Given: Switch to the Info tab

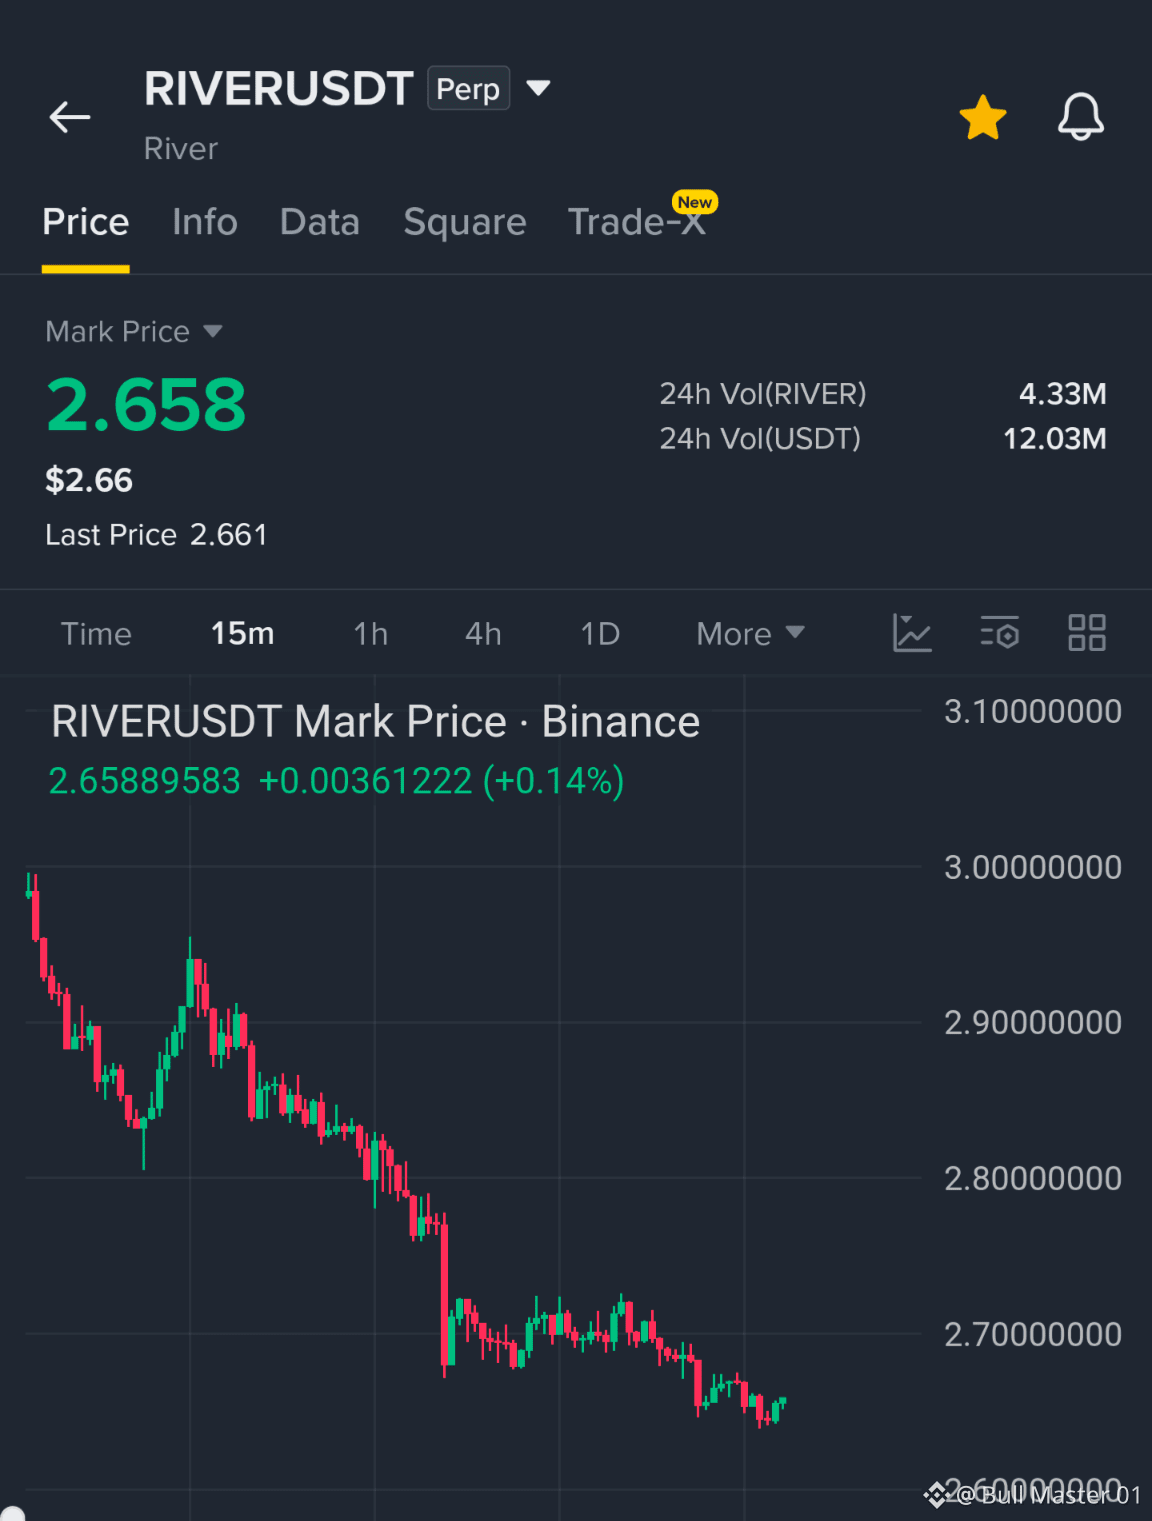Looking at the screenshot, I should [x=205, y=222].
